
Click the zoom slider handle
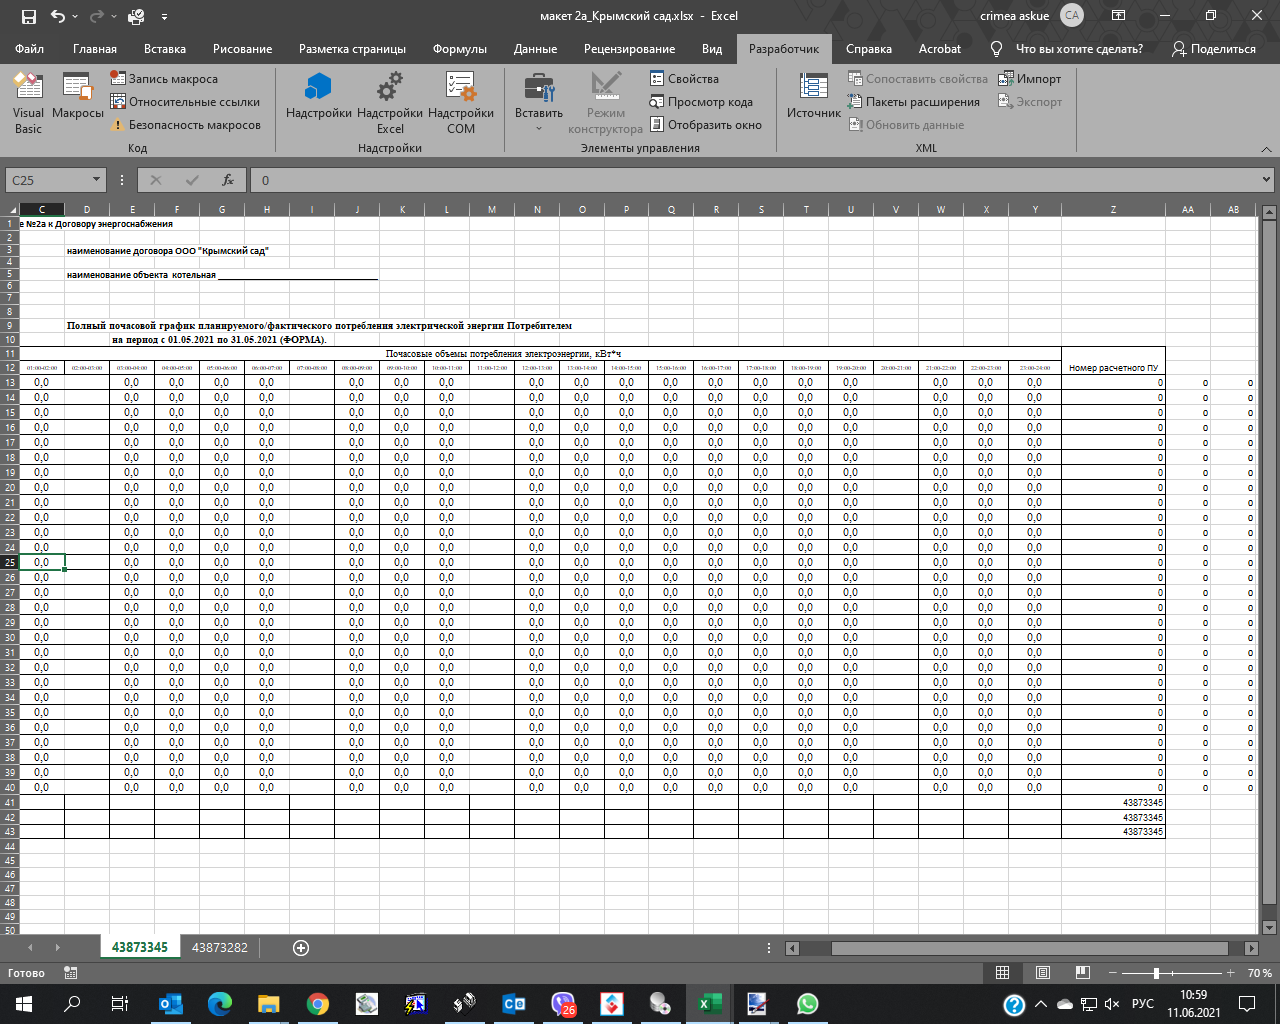1157,973
